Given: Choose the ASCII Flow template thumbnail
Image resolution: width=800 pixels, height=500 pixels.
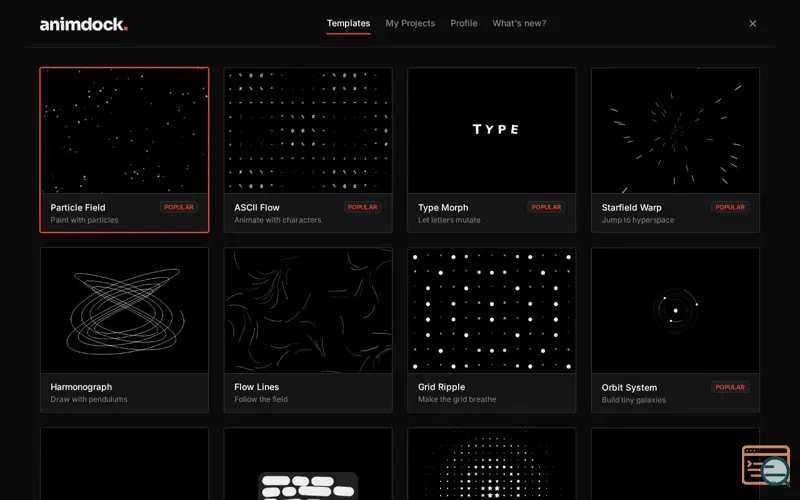Looking at the screenshot, I should click(x=308, y=131).
